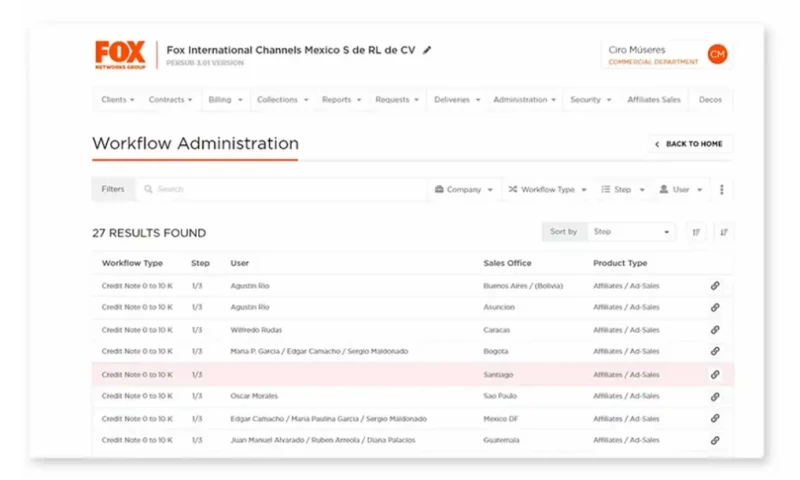Click the Fox Networks Group logo
This screenshot has height=480, width=800.
pyautogui.click(x=120, y=54)
